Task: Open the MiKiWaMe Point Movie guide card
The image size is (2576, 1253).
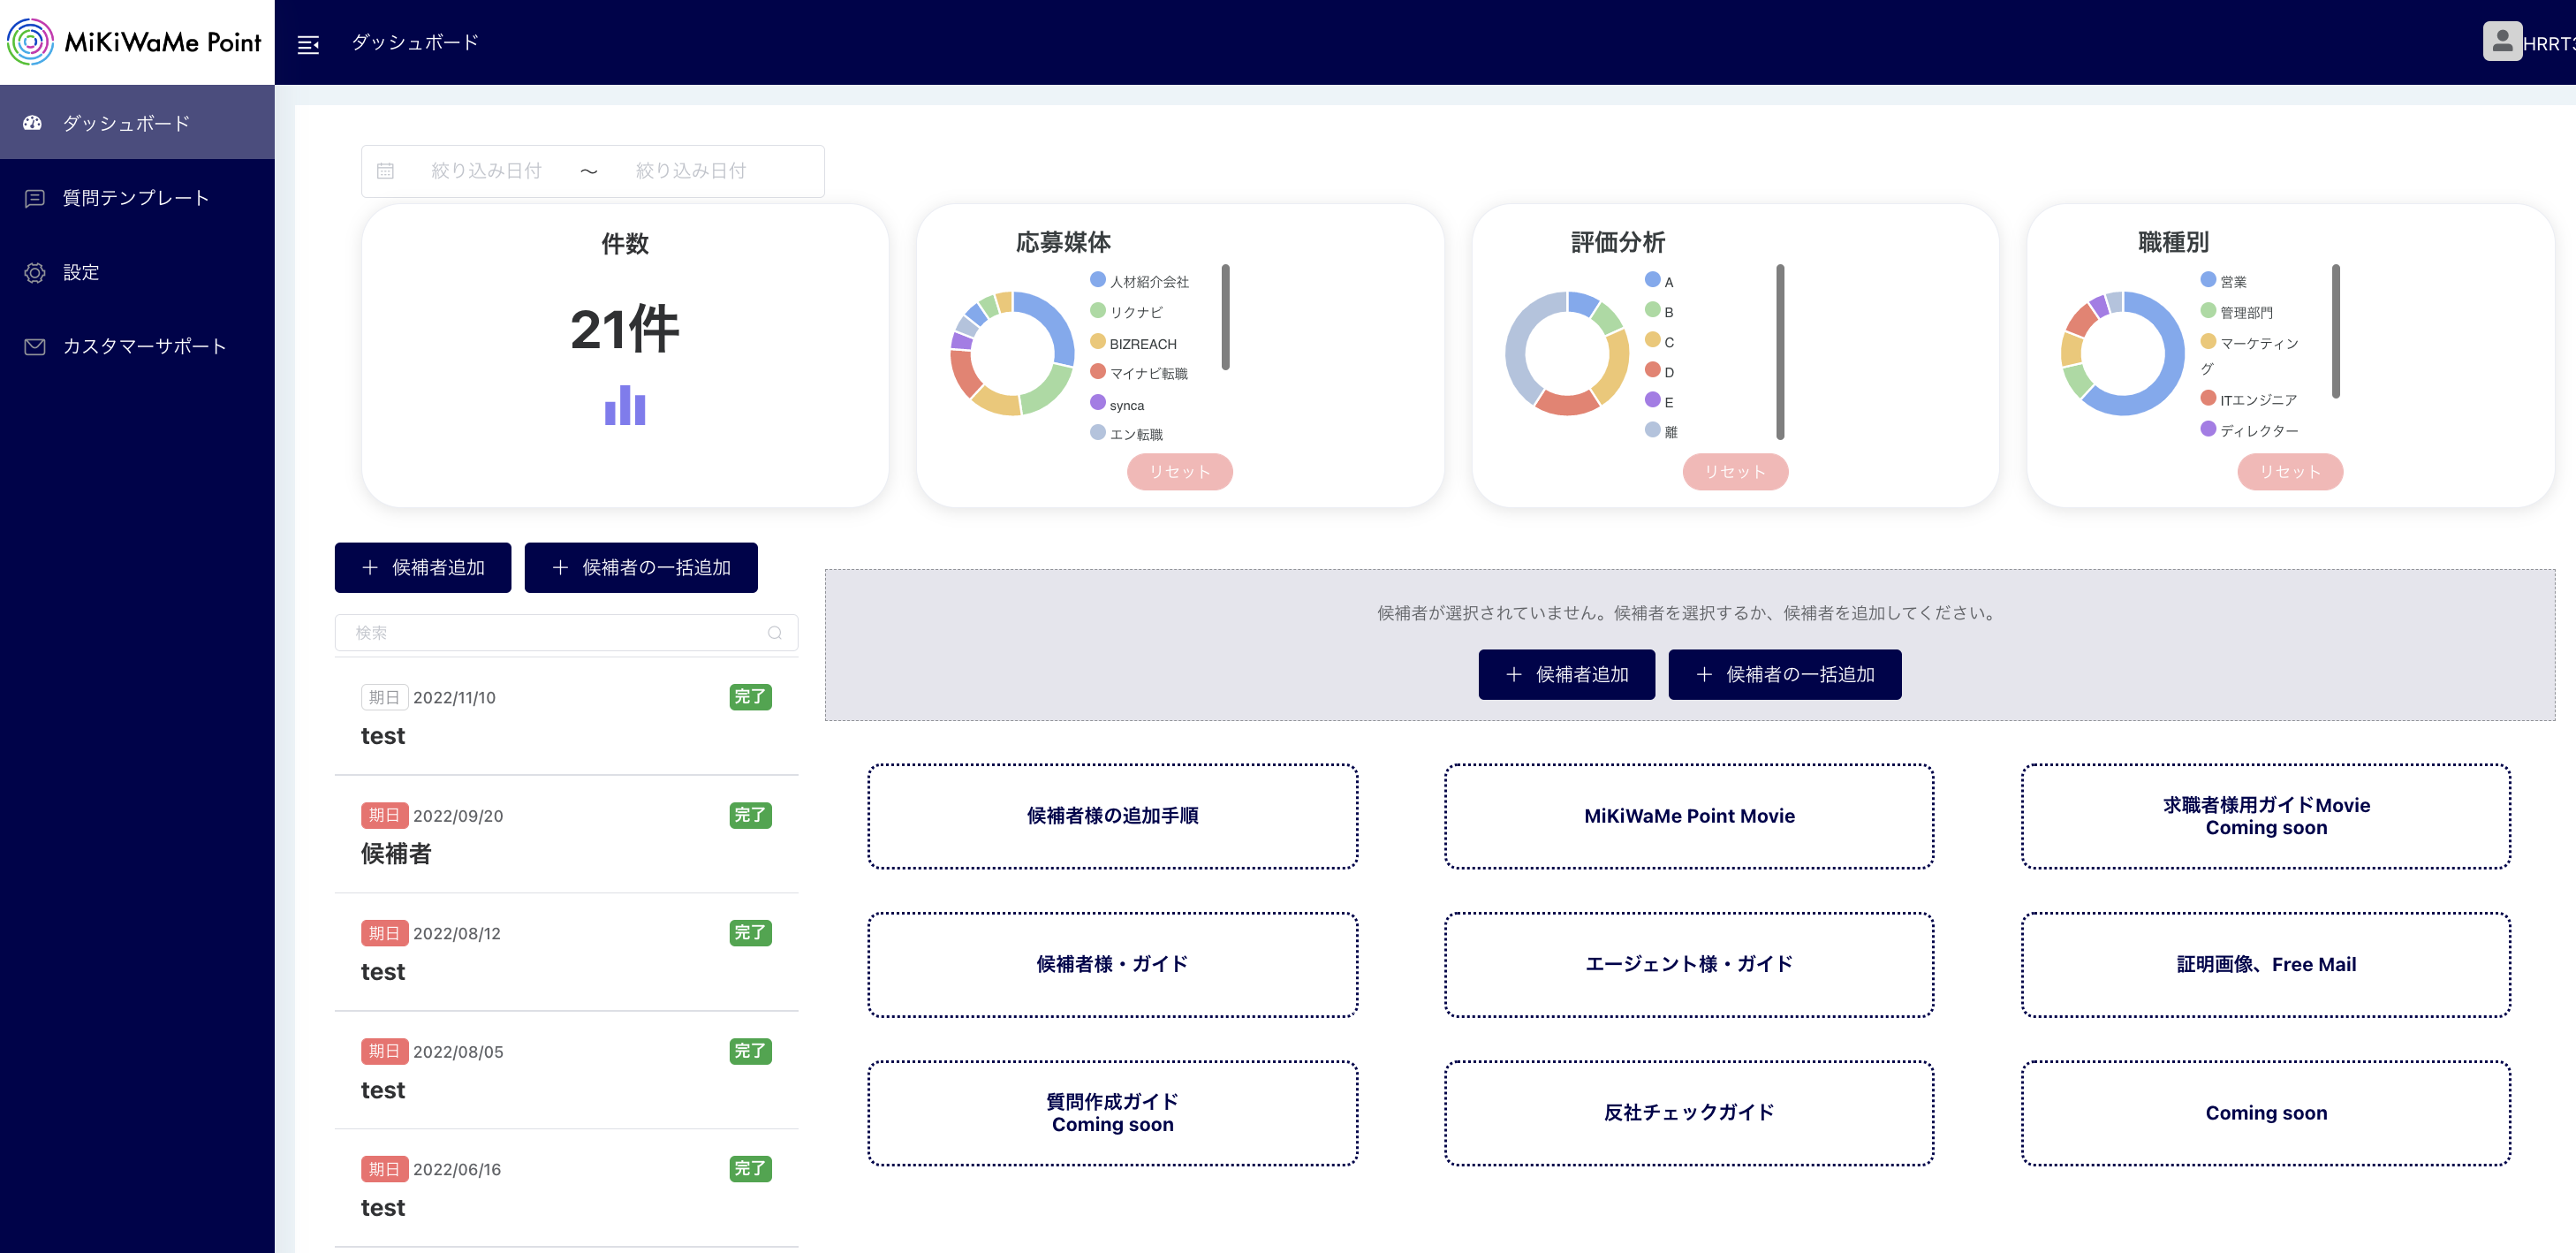Action: click(1689, 816)
